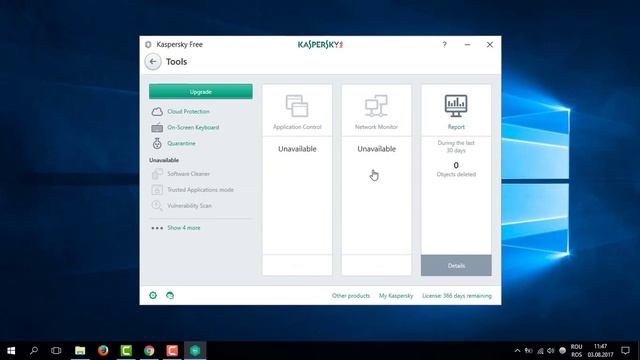Open the Action Center notifications
The height and width of the screenshot is (360, 640).
coord(625,351)
